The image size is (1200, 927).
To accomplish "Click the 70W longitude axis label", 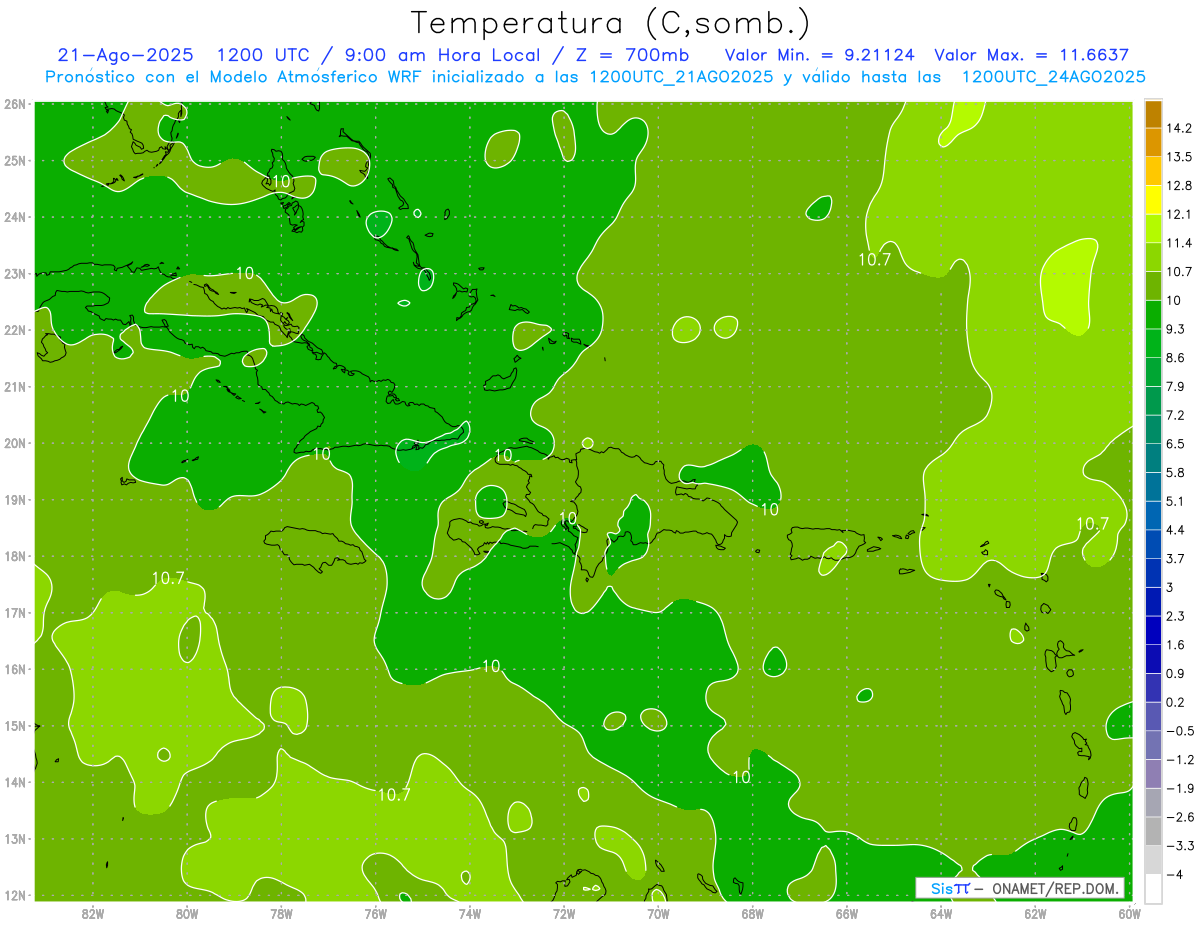I will [658, 913].
